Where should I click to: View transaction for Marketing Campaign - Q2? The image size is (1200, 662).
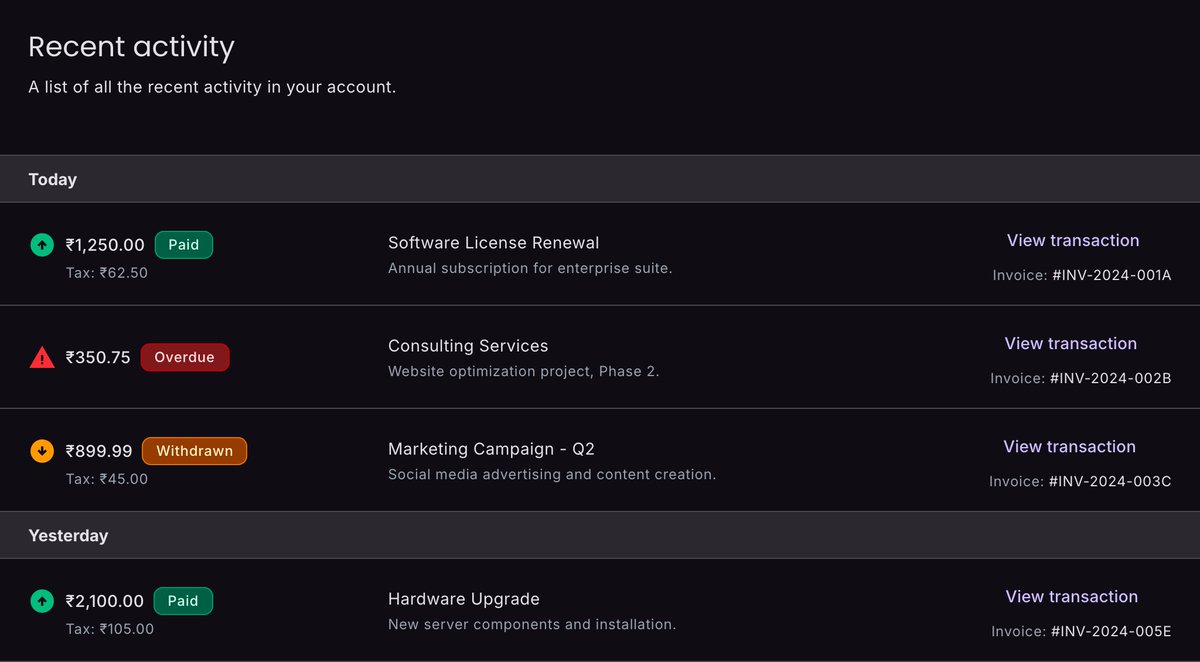pos(1070,447)
